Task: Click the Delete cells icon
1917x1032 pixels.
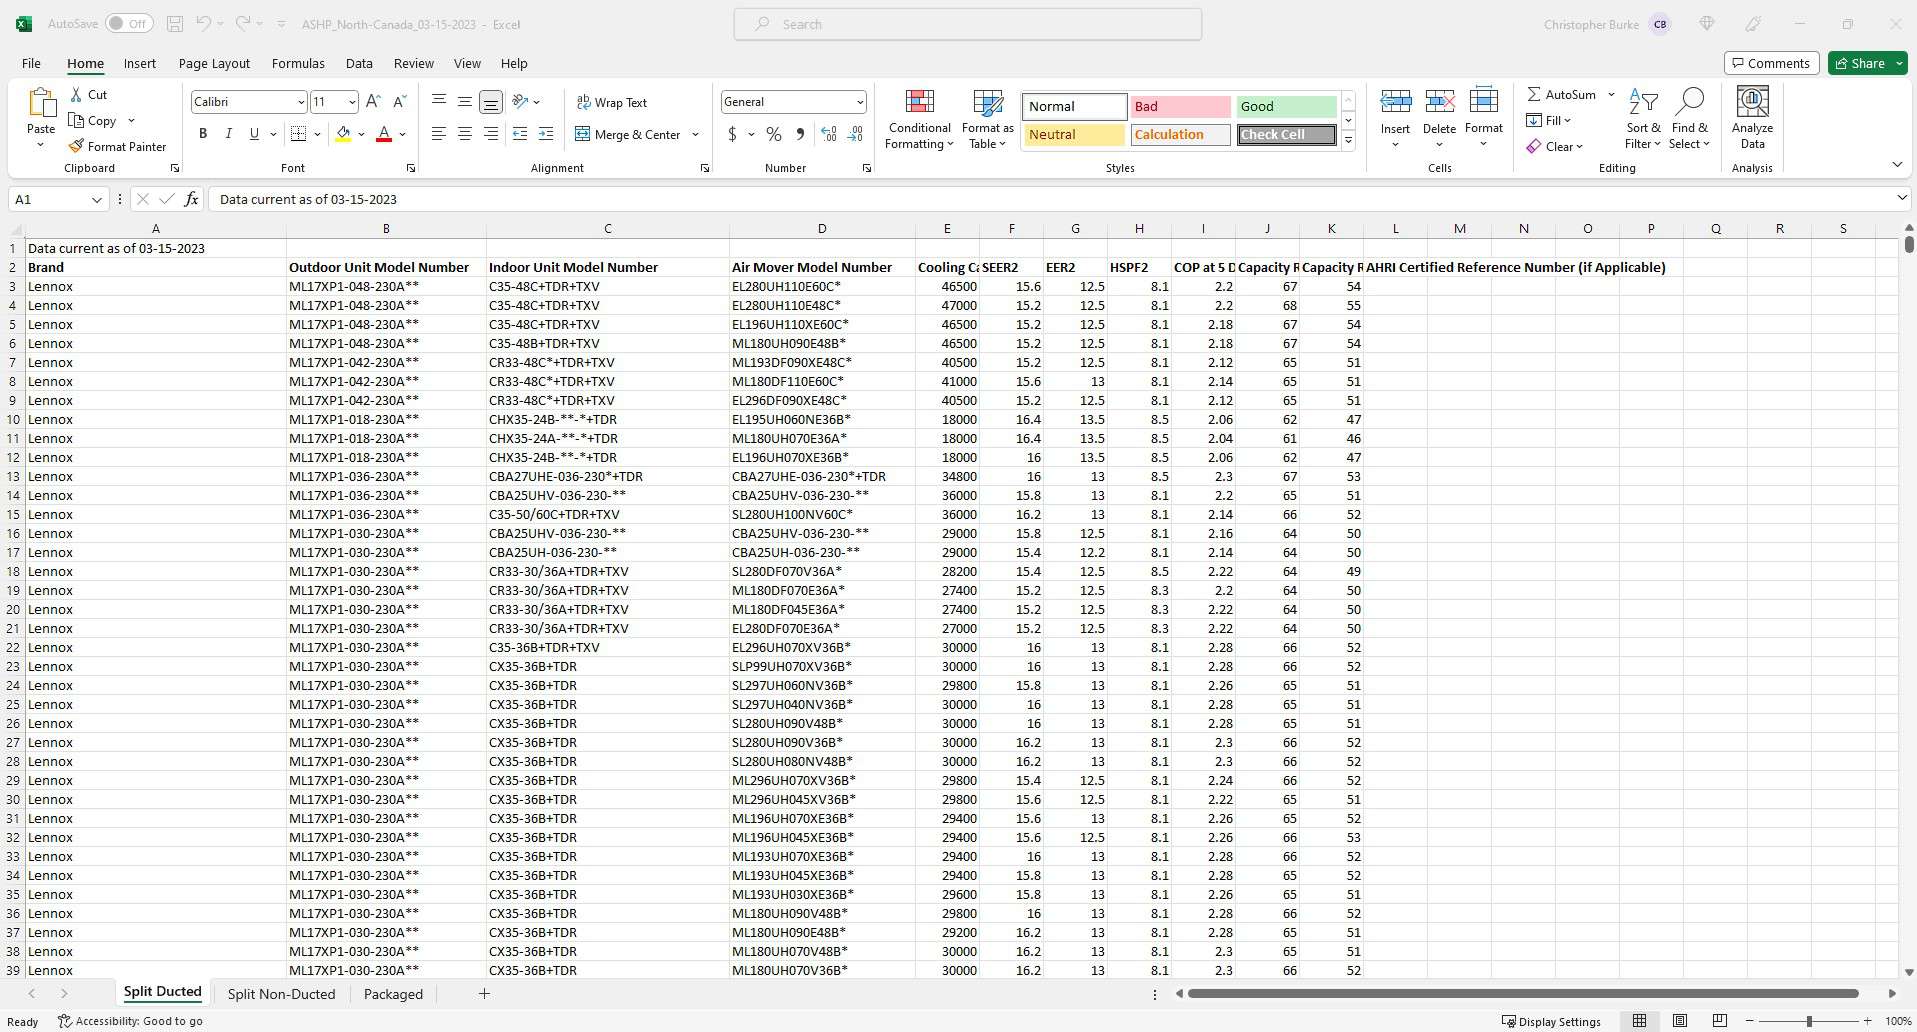Action: tap(1439, 102)
